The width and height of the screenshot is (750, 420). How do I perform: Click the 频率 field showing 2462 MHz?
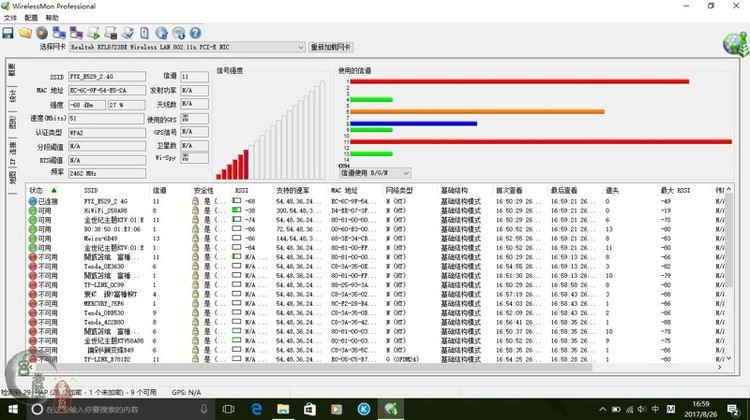point(107,173)
